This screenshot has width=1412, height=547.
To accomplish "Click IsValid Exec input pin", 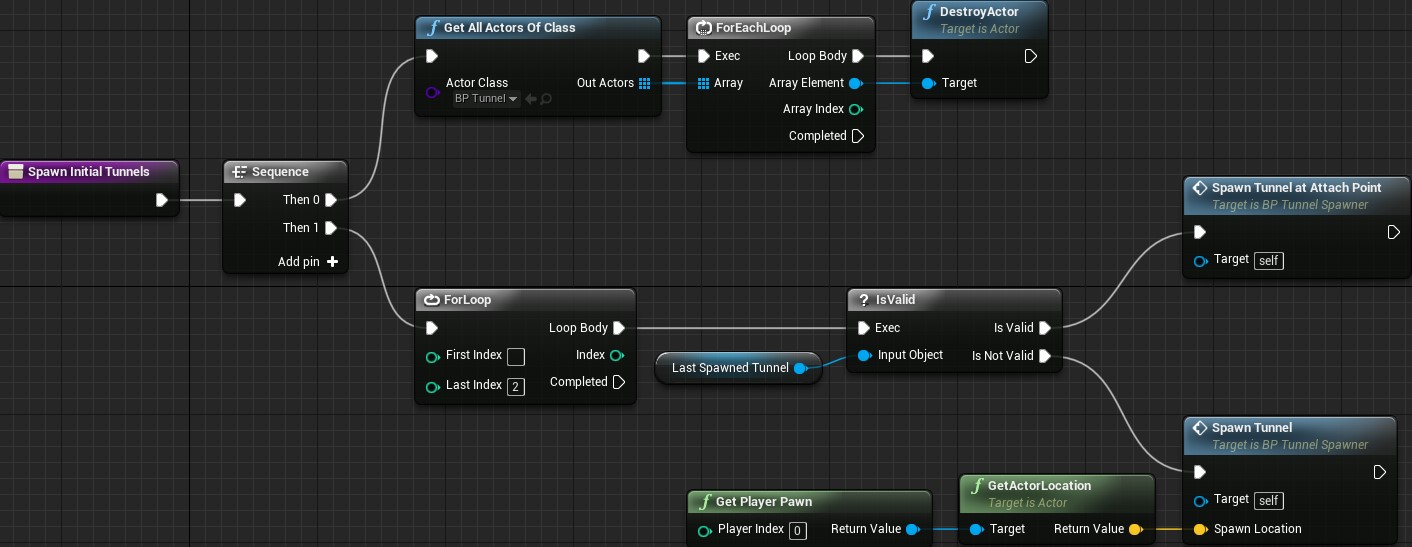I will pyautogui.click(x=863, y=328).
